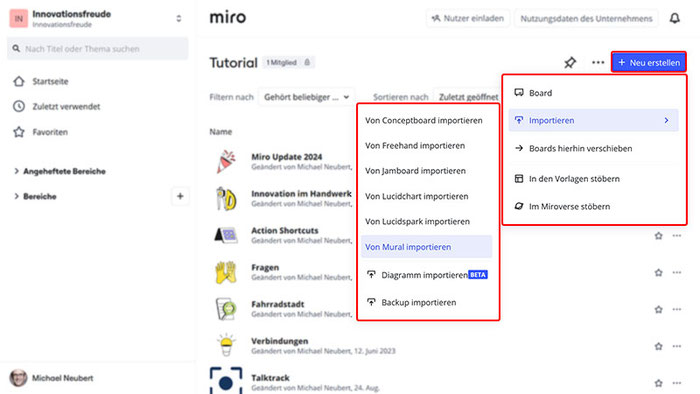The image size is (700, 394).
Task: Star the Fragen board as favorite
Action: 658,272
